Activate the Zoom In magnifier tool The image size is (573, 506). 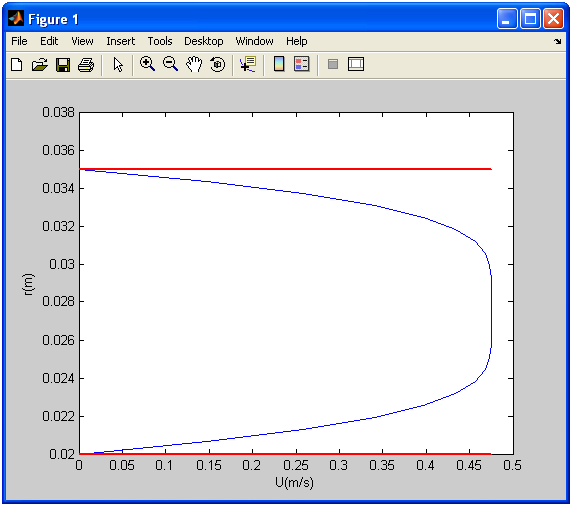pyautogui.click(x=147, y=64)
